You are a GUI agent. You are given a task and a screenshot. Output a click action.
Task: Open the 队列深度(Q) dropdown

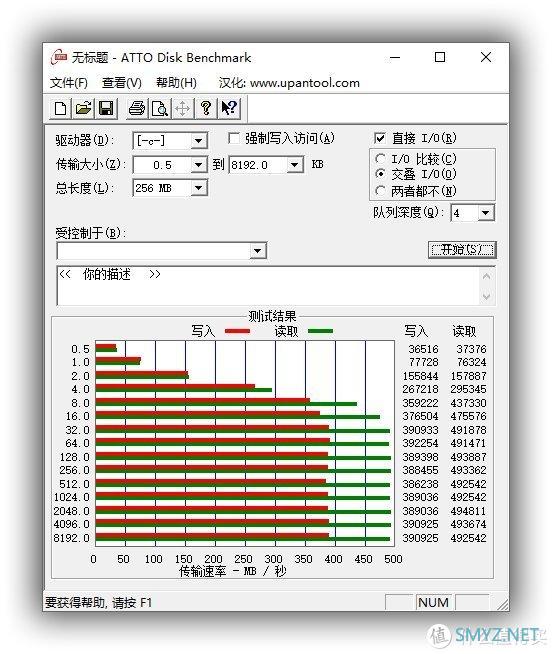point(485,213)
